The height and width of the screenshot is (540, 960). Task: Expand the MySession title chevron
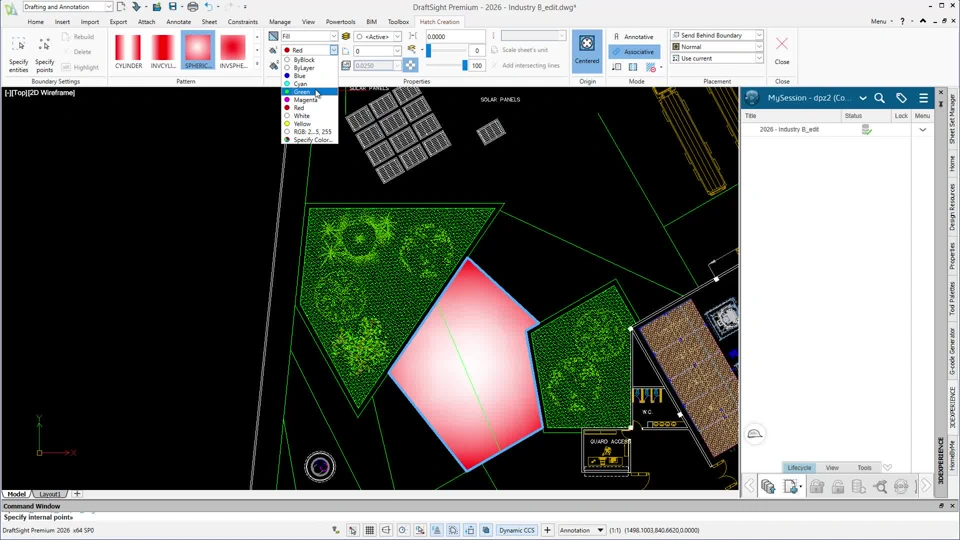[863, 98]
